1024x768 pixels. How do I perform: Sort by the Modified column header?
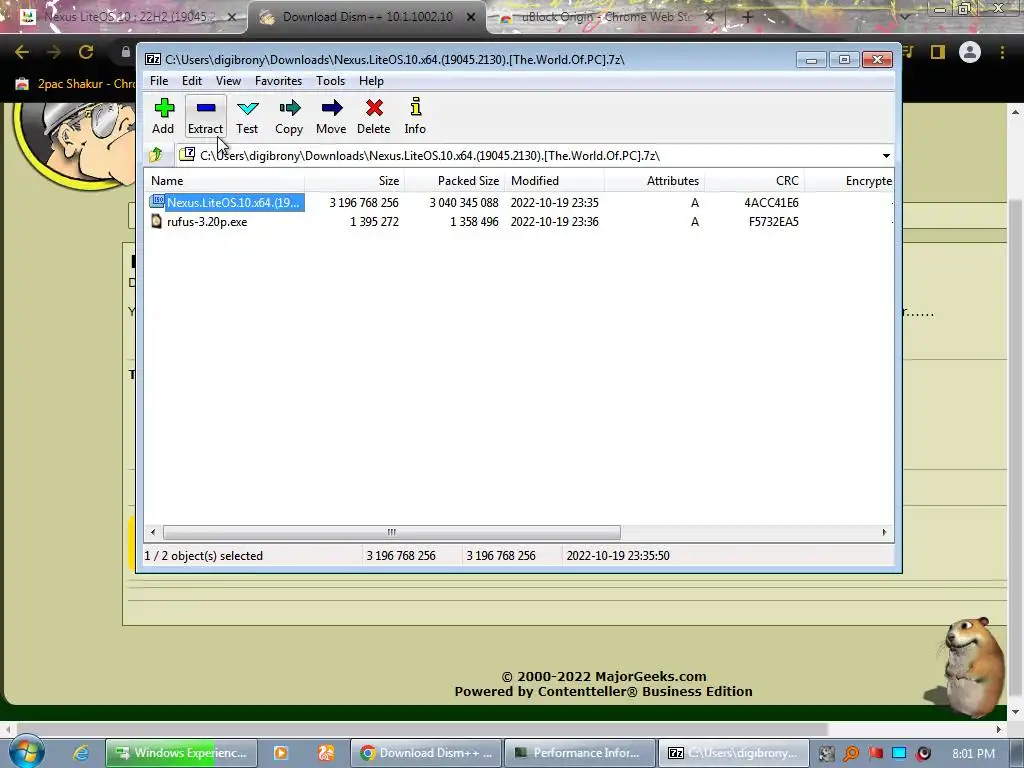[554, 181]
